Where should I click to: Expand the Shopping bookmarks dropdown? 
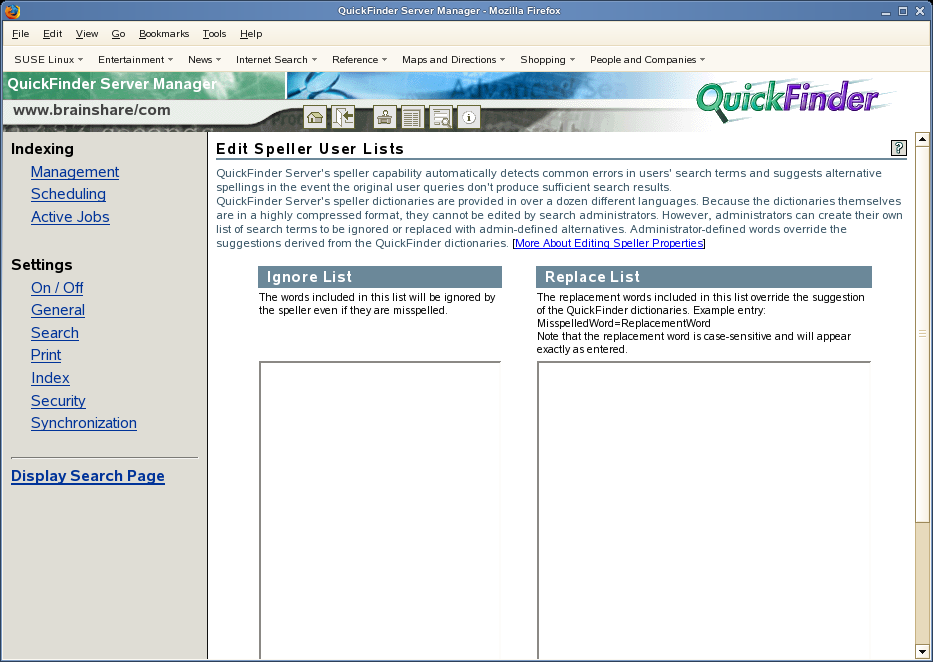click(x=548, y=59)
